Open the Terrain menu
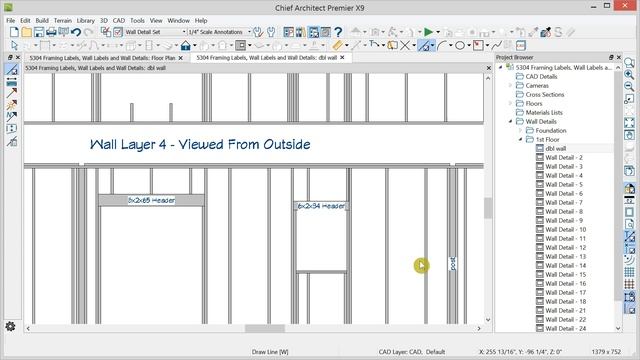640x360 pixels. pos(63,20)
